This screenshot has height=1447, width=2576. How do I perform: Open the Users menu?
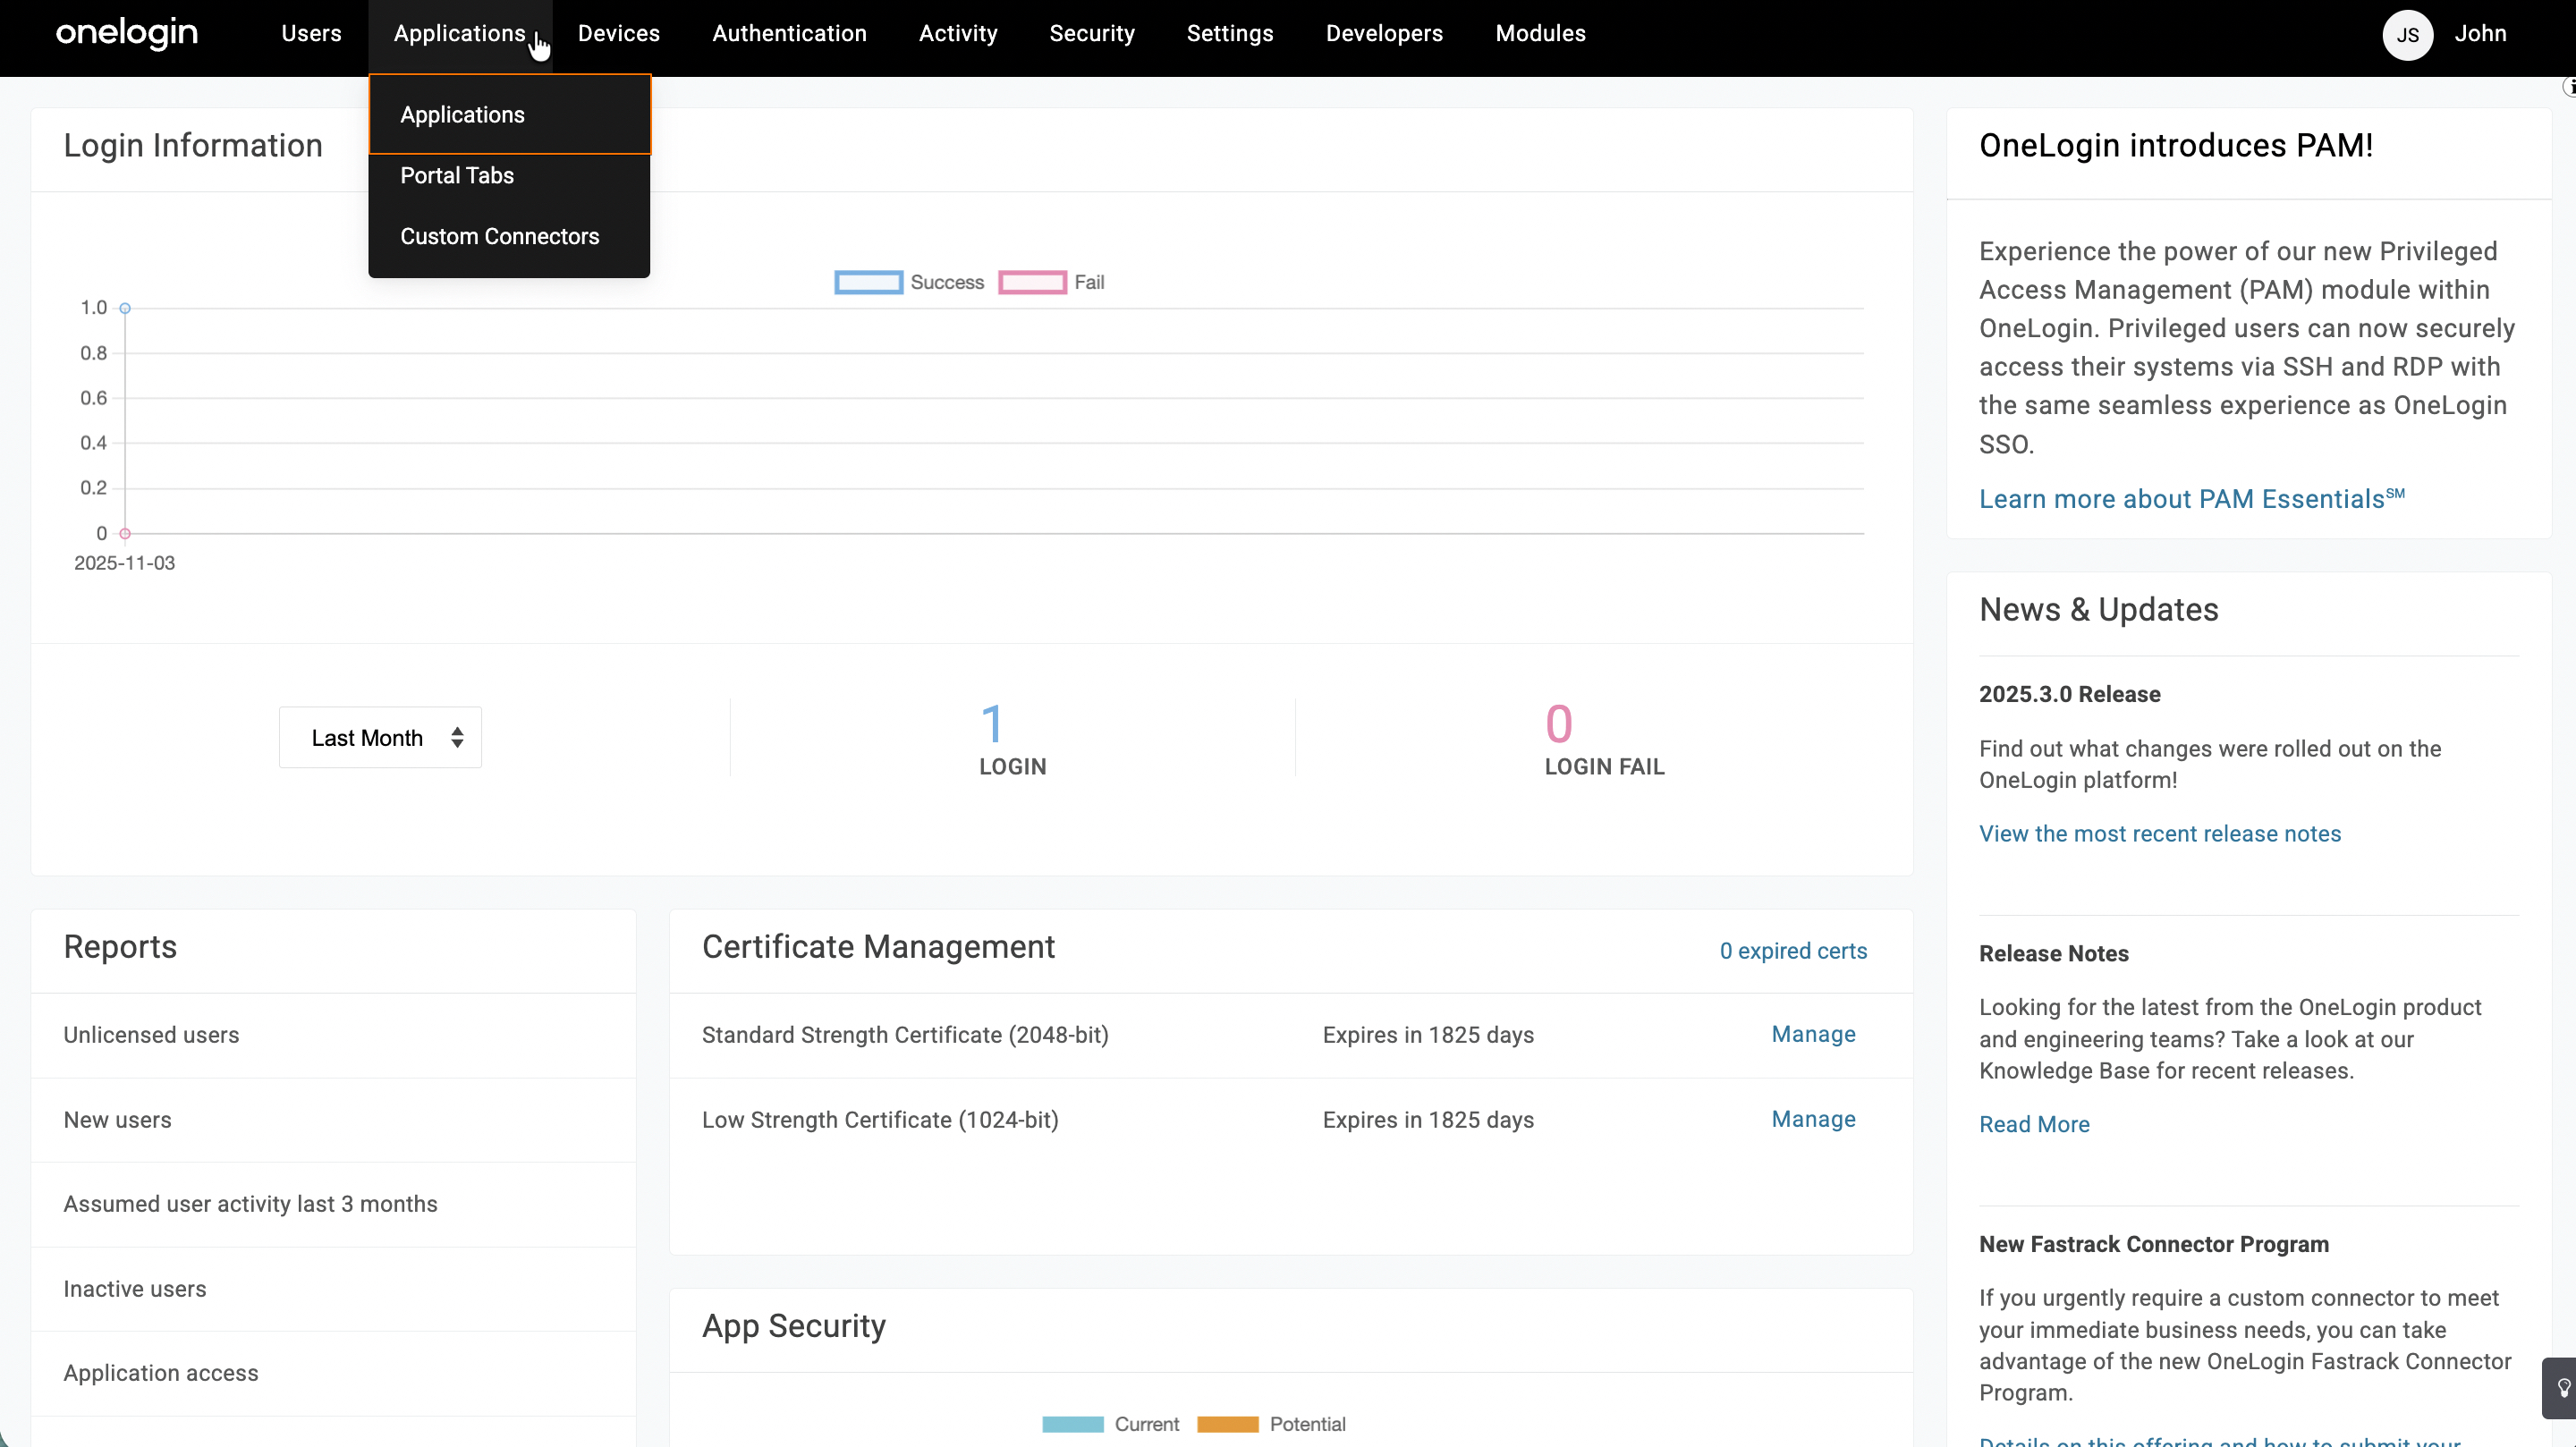tap(311, 34)
